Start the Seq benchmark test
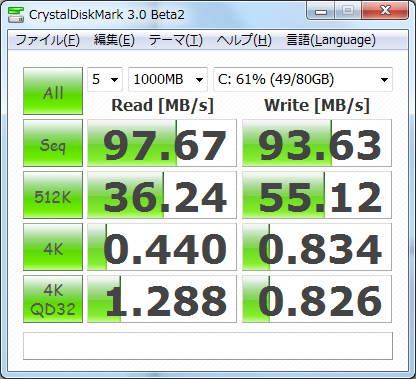 click(53, 143)
